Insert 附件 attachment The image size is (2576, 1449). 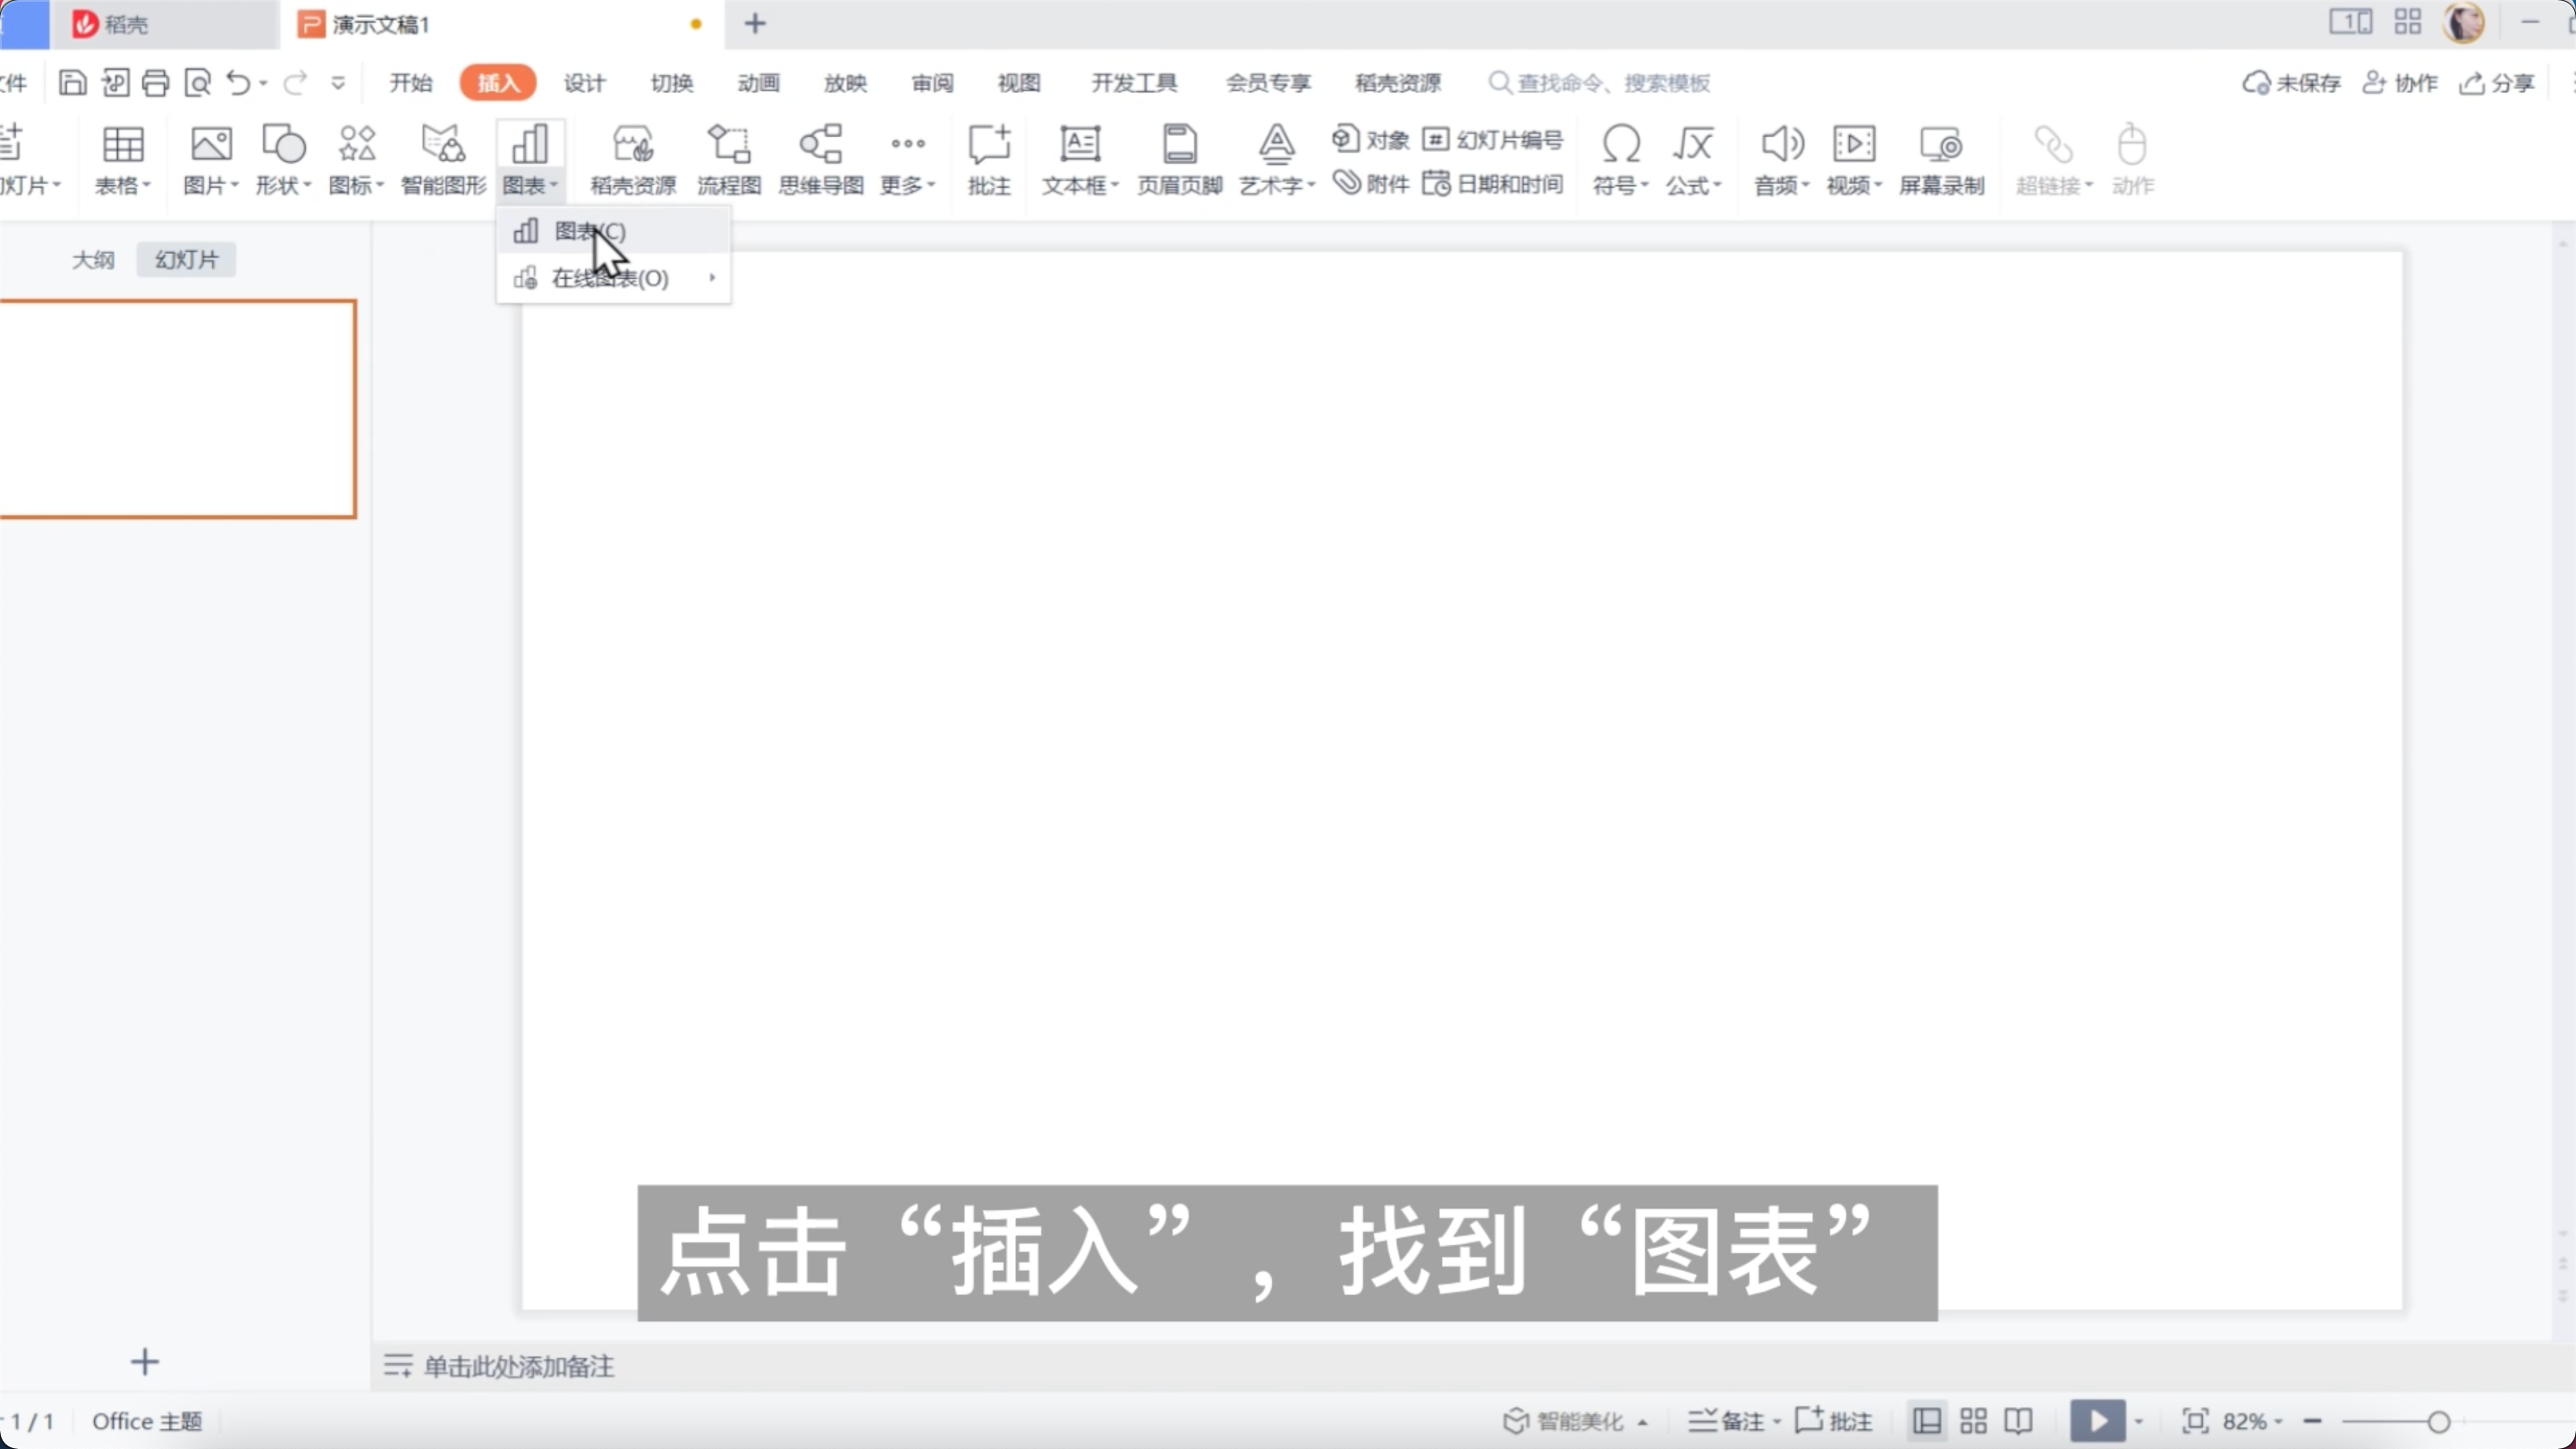[x=1371, y=183]
